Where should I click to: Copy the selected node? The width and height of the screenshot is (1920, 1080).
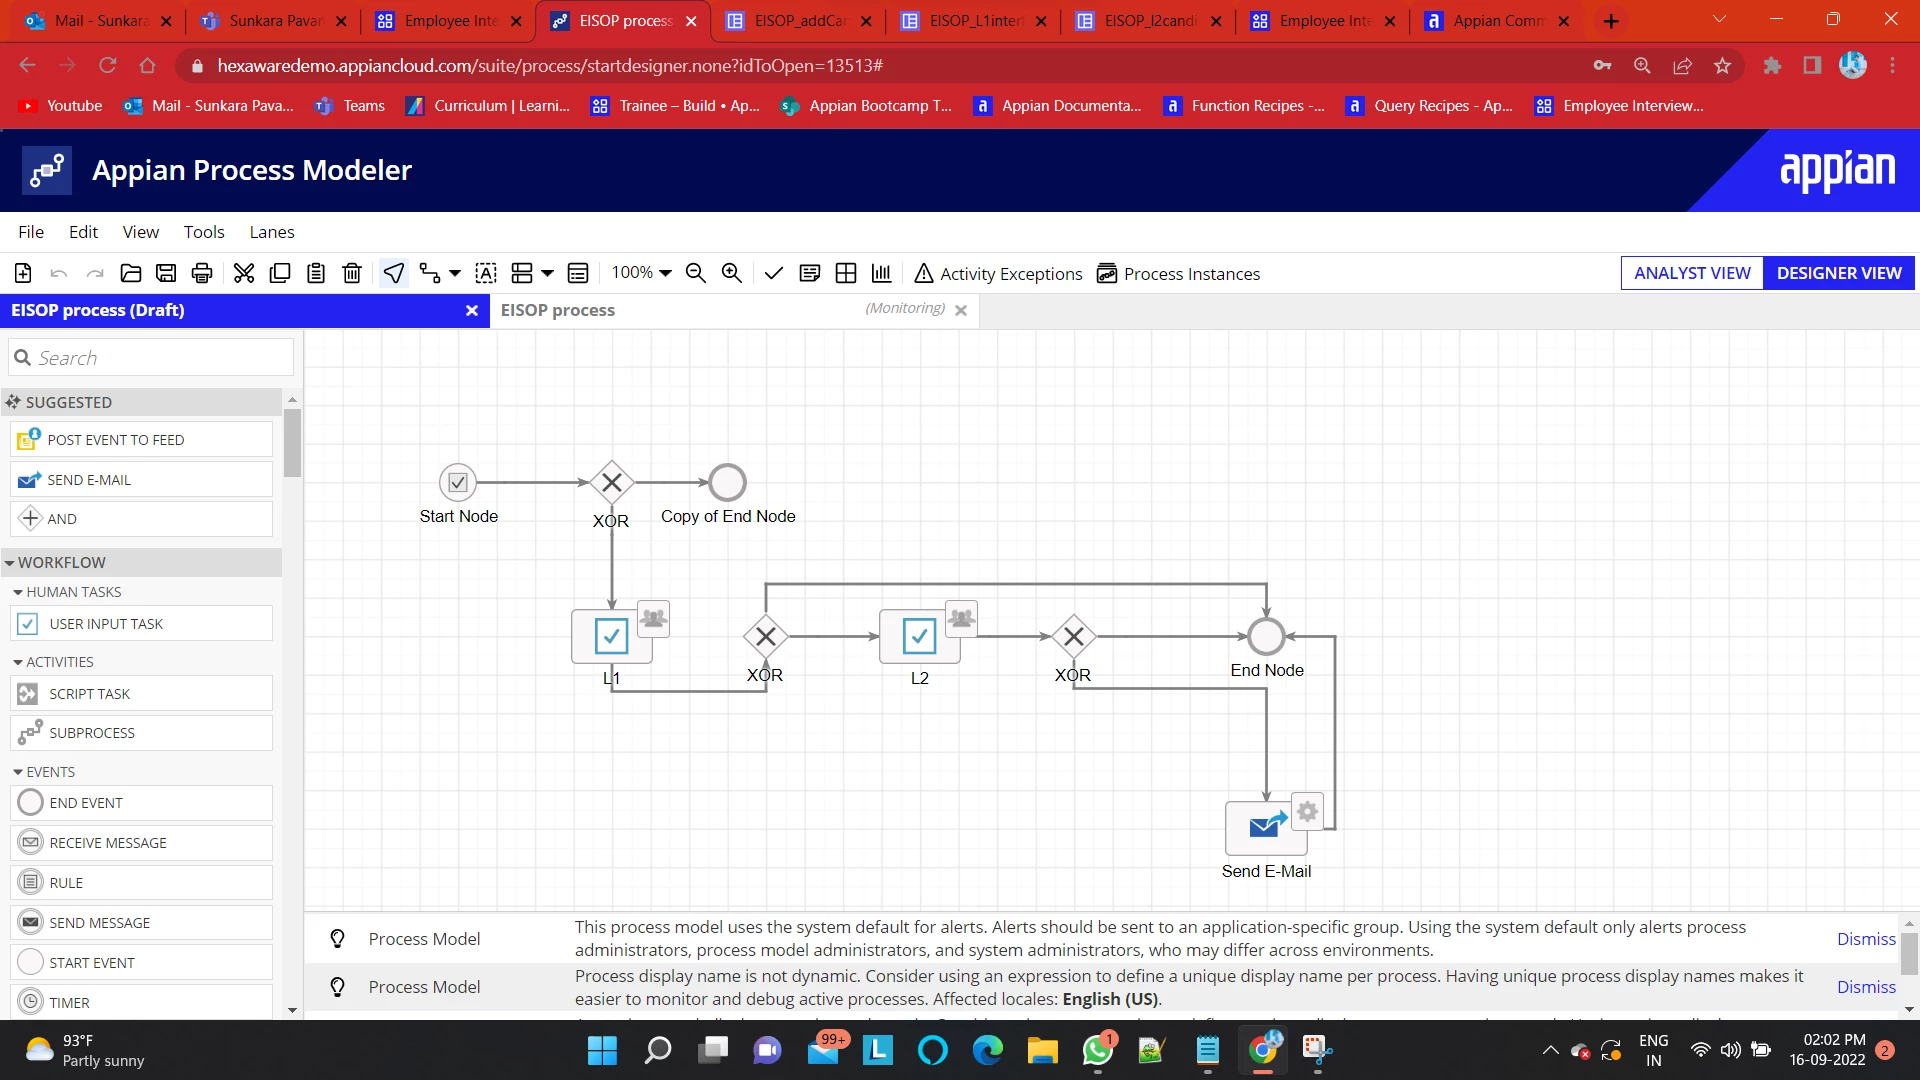pyautogui.click(x=280, y=273)
